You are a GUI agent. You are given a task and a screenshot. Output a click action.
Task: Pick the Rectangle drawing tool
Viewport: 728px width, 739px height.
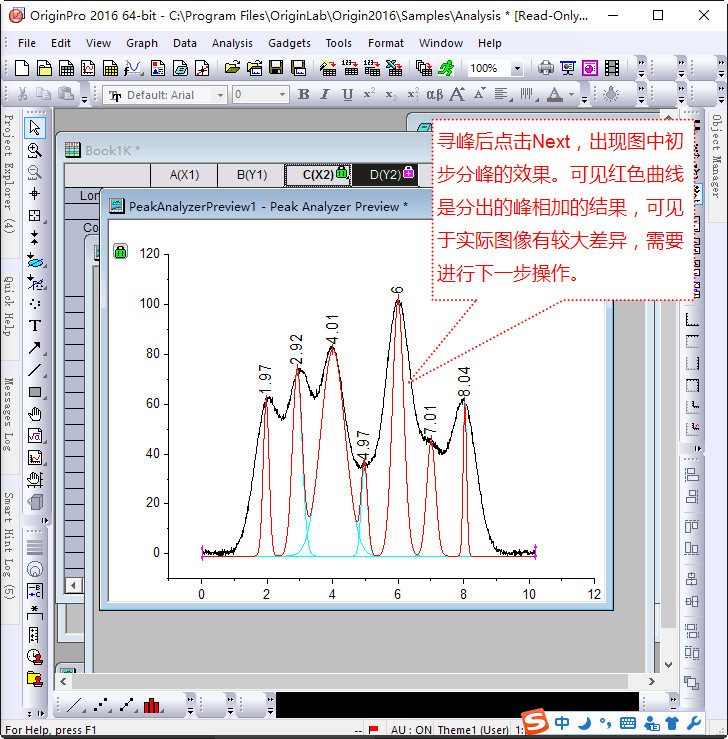click(35, 392)
